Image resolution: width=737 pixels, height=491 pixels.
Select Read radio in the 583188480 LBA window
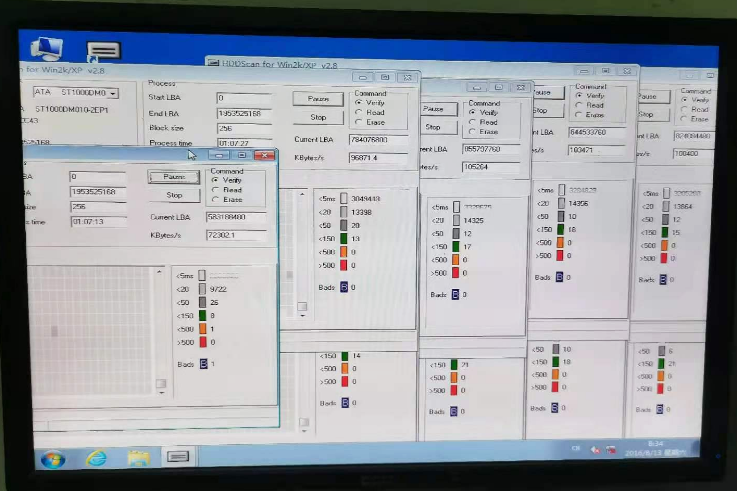(x=215, y=190)
